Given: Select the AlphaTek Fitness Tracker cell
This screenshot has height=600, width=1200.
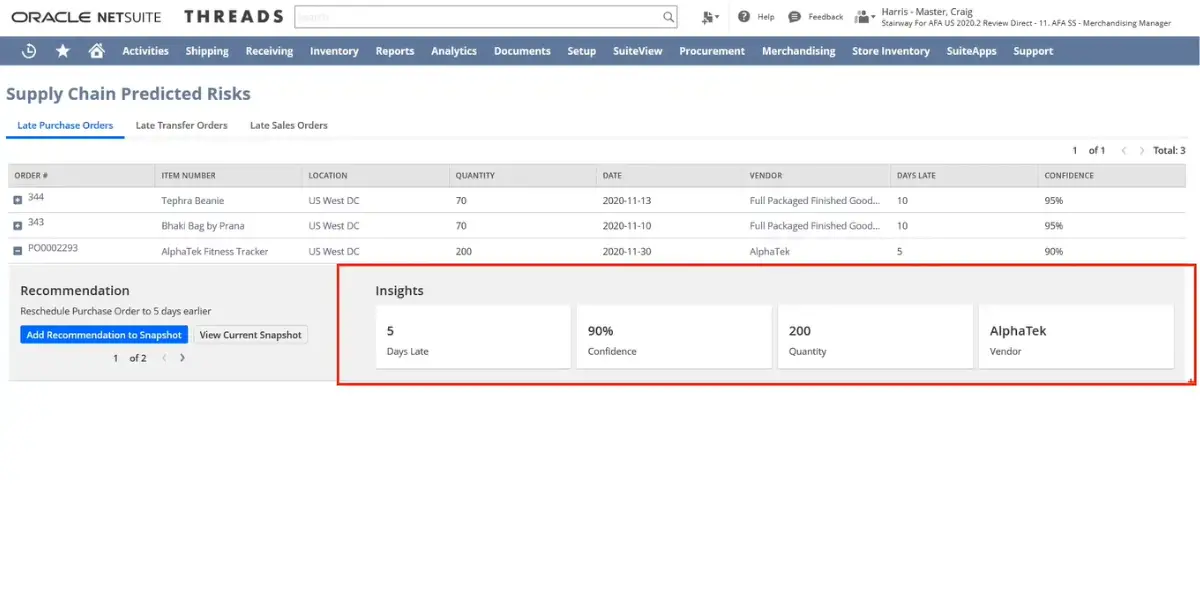Looking at the screenshot, I should [x=215, y=252].
